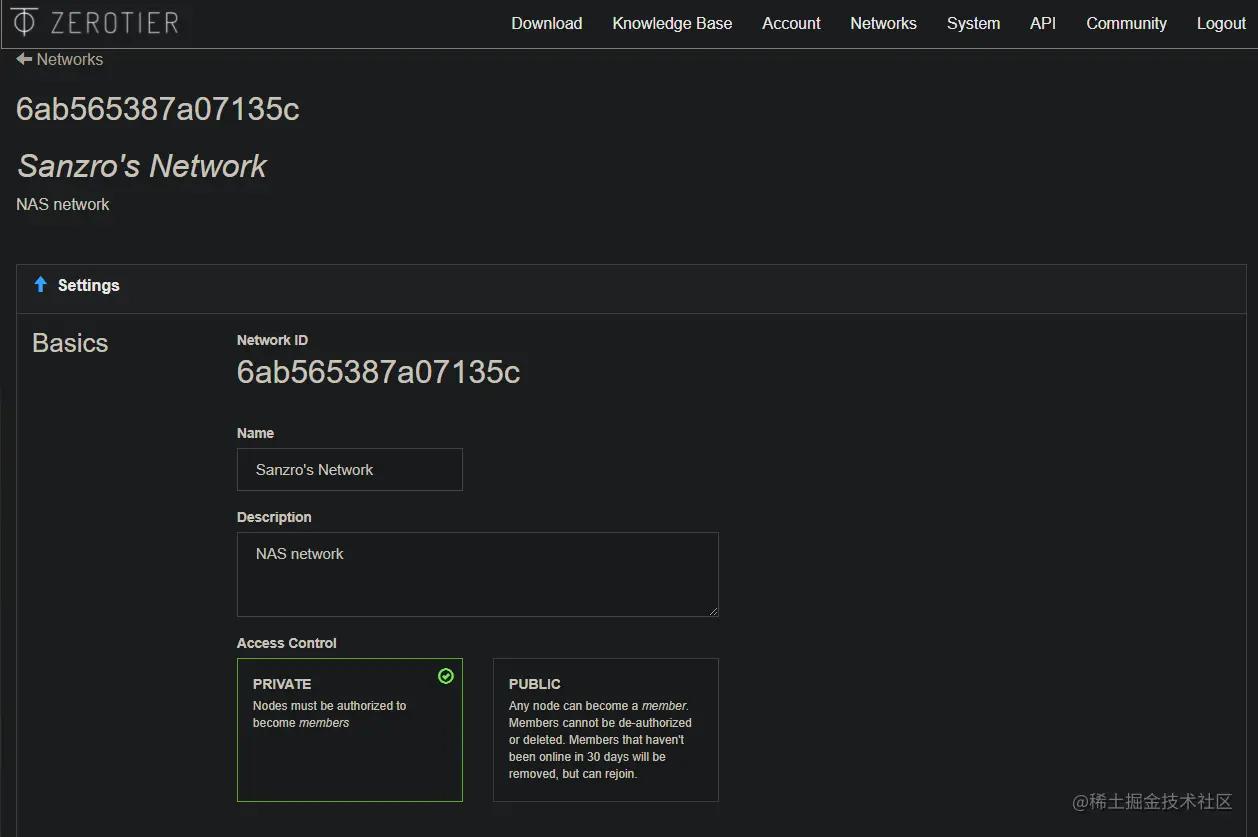Click the Name input field
This screenshot has width=1258, height=837.
point(349,469)
